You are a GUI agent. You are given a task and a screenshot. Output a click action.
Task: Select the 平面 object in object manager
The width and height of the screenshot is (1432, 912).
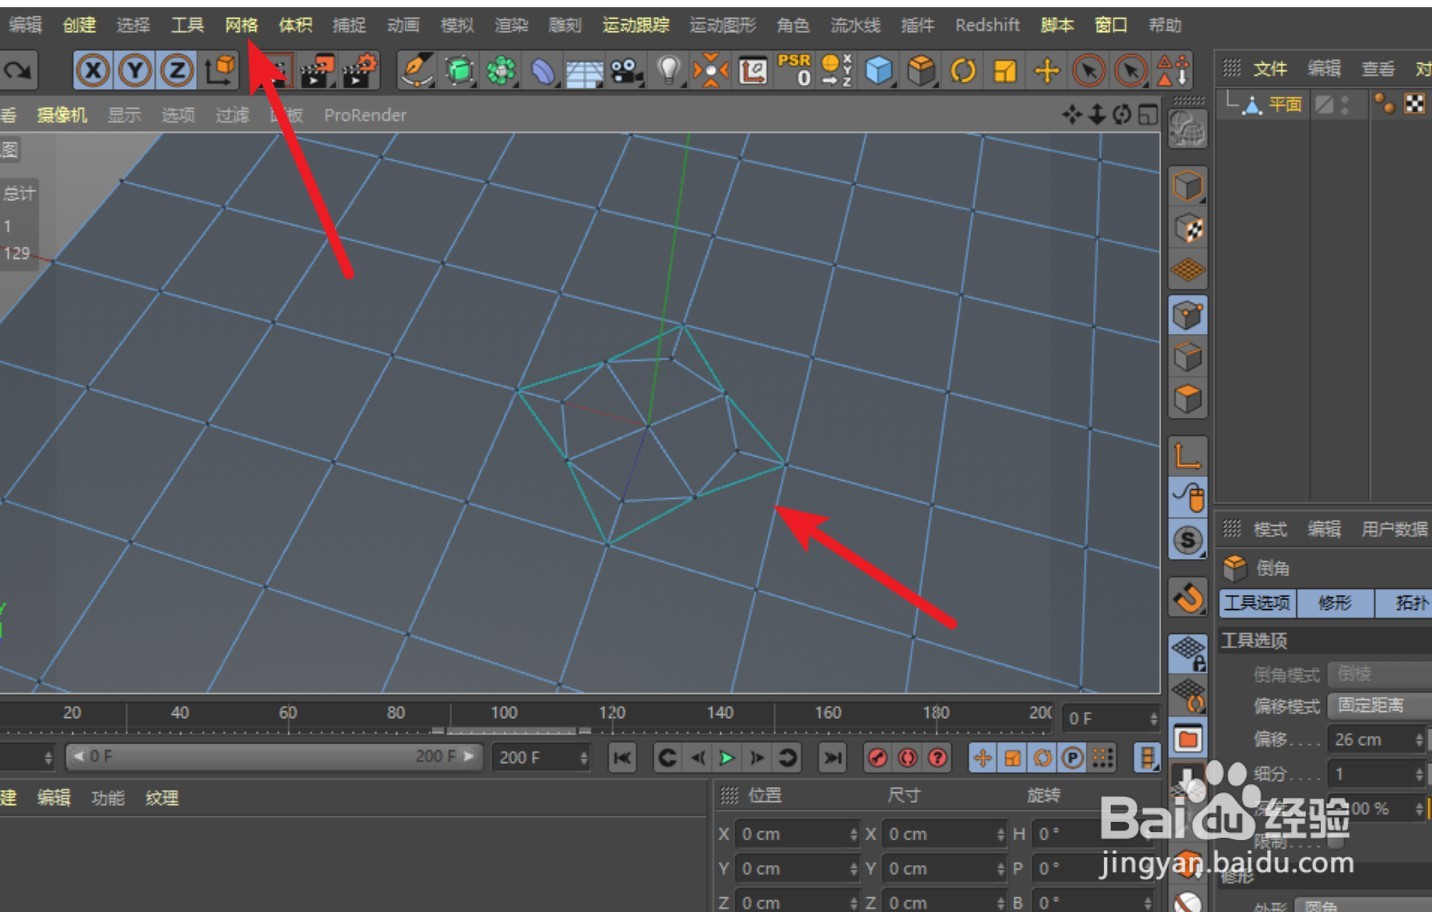pyautogui.click(x=1286, y=104)
